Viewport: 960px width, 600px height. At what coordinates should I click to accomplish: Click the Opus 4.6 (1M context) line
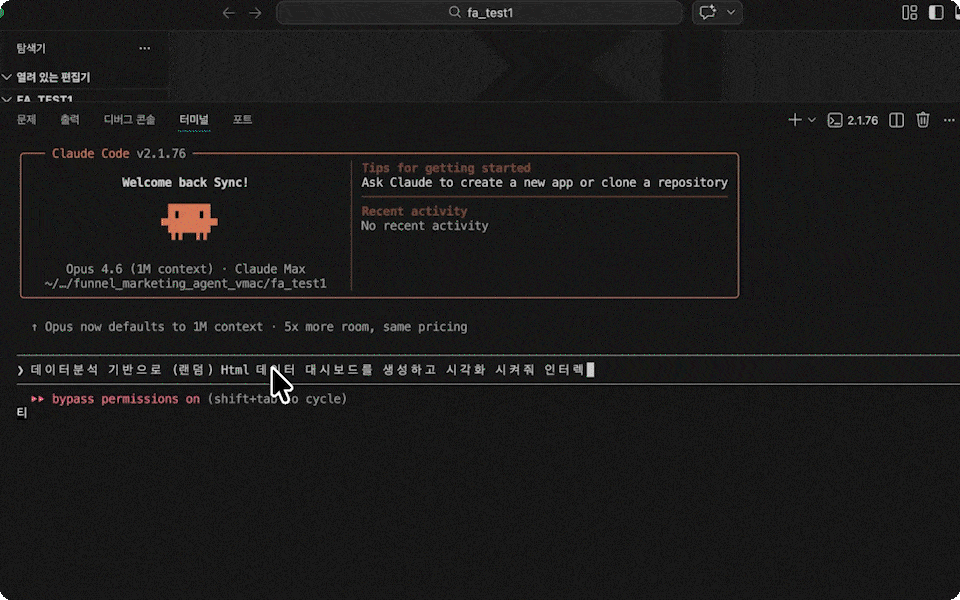(186, 269)
